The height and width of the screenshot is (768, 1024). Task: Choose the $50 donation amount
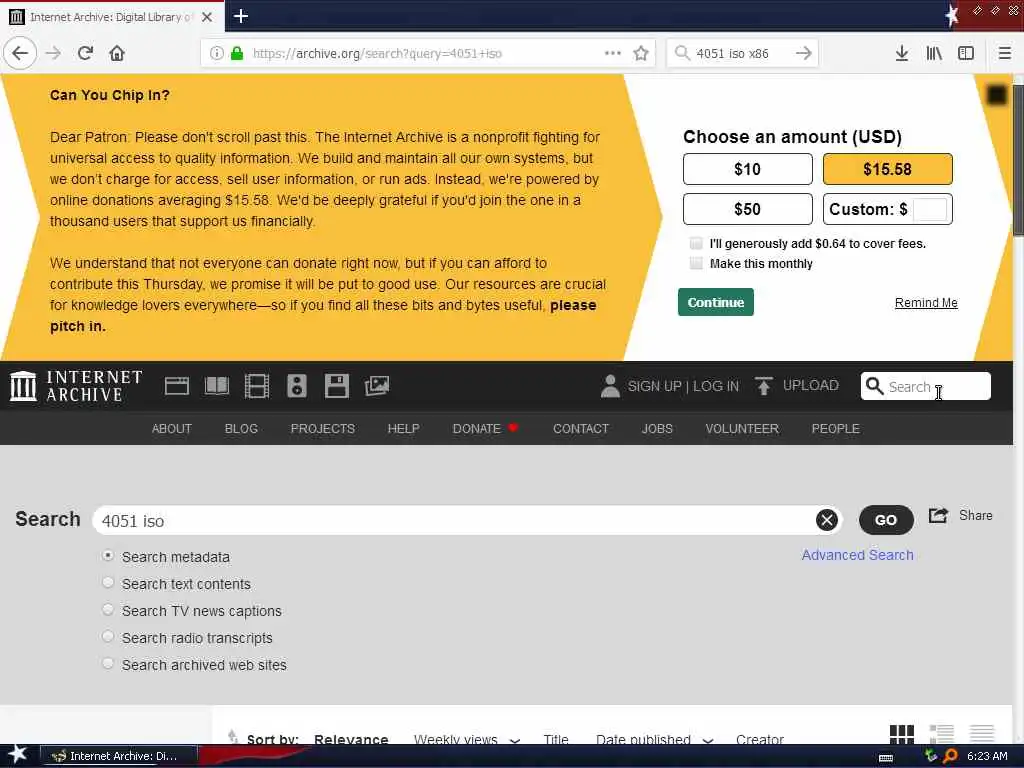click(748, 209)
